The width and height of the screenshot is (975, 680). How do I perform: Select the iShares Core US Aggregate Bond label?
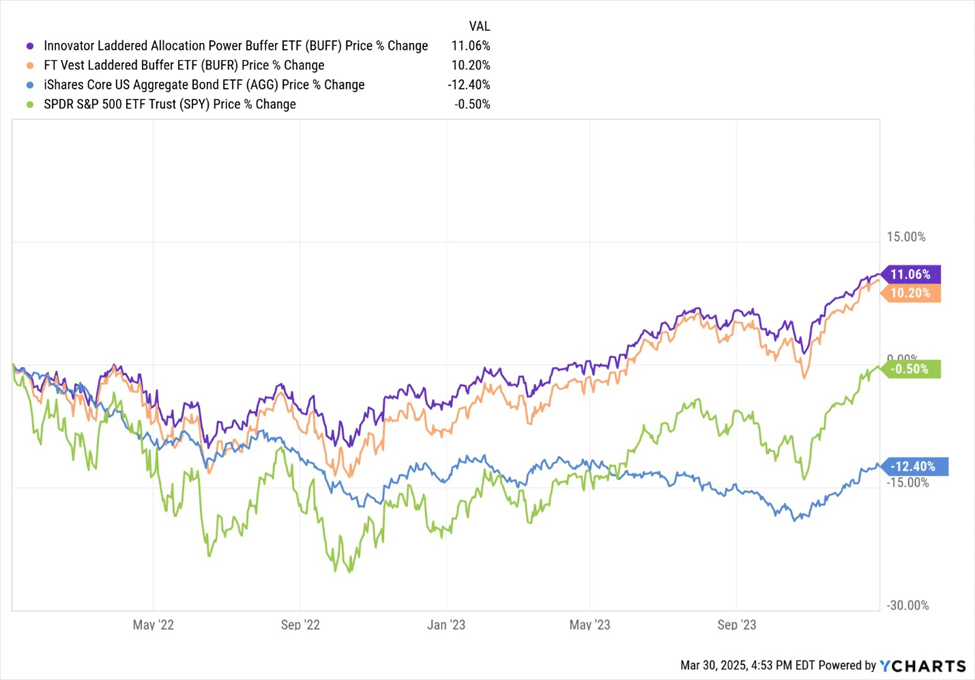[204, 85]
